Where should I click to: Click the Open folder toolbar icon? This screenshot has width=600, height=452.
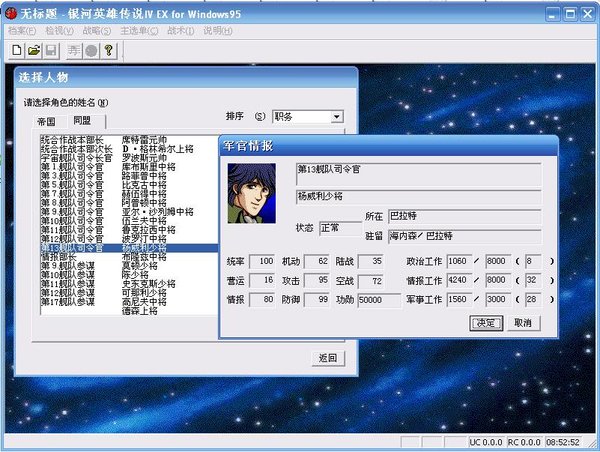tap(34, 51)
